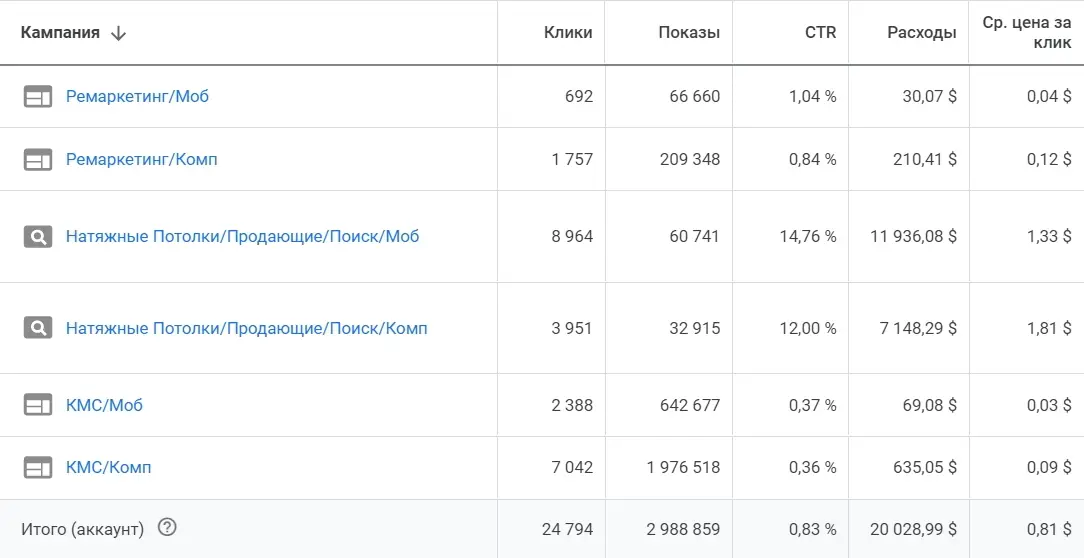Open the КМС/Комп campaign link
Screen dimensions: 1084x558
coord(108,467)
